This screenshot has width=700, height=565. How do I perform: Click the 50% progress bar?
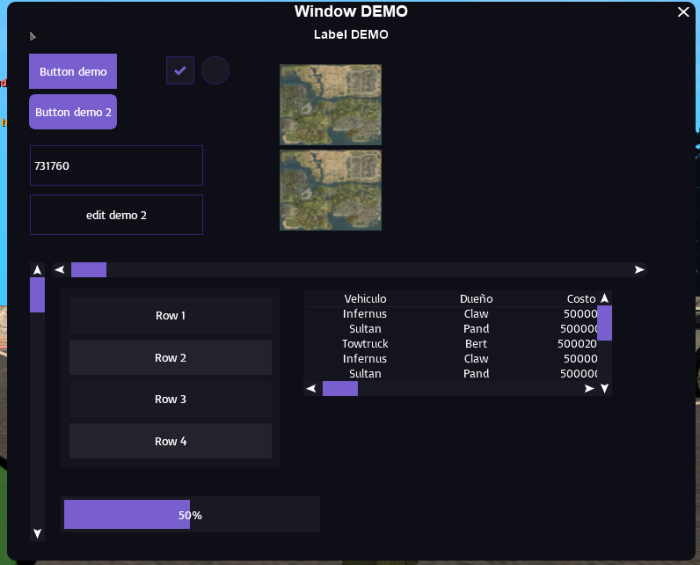190,515
